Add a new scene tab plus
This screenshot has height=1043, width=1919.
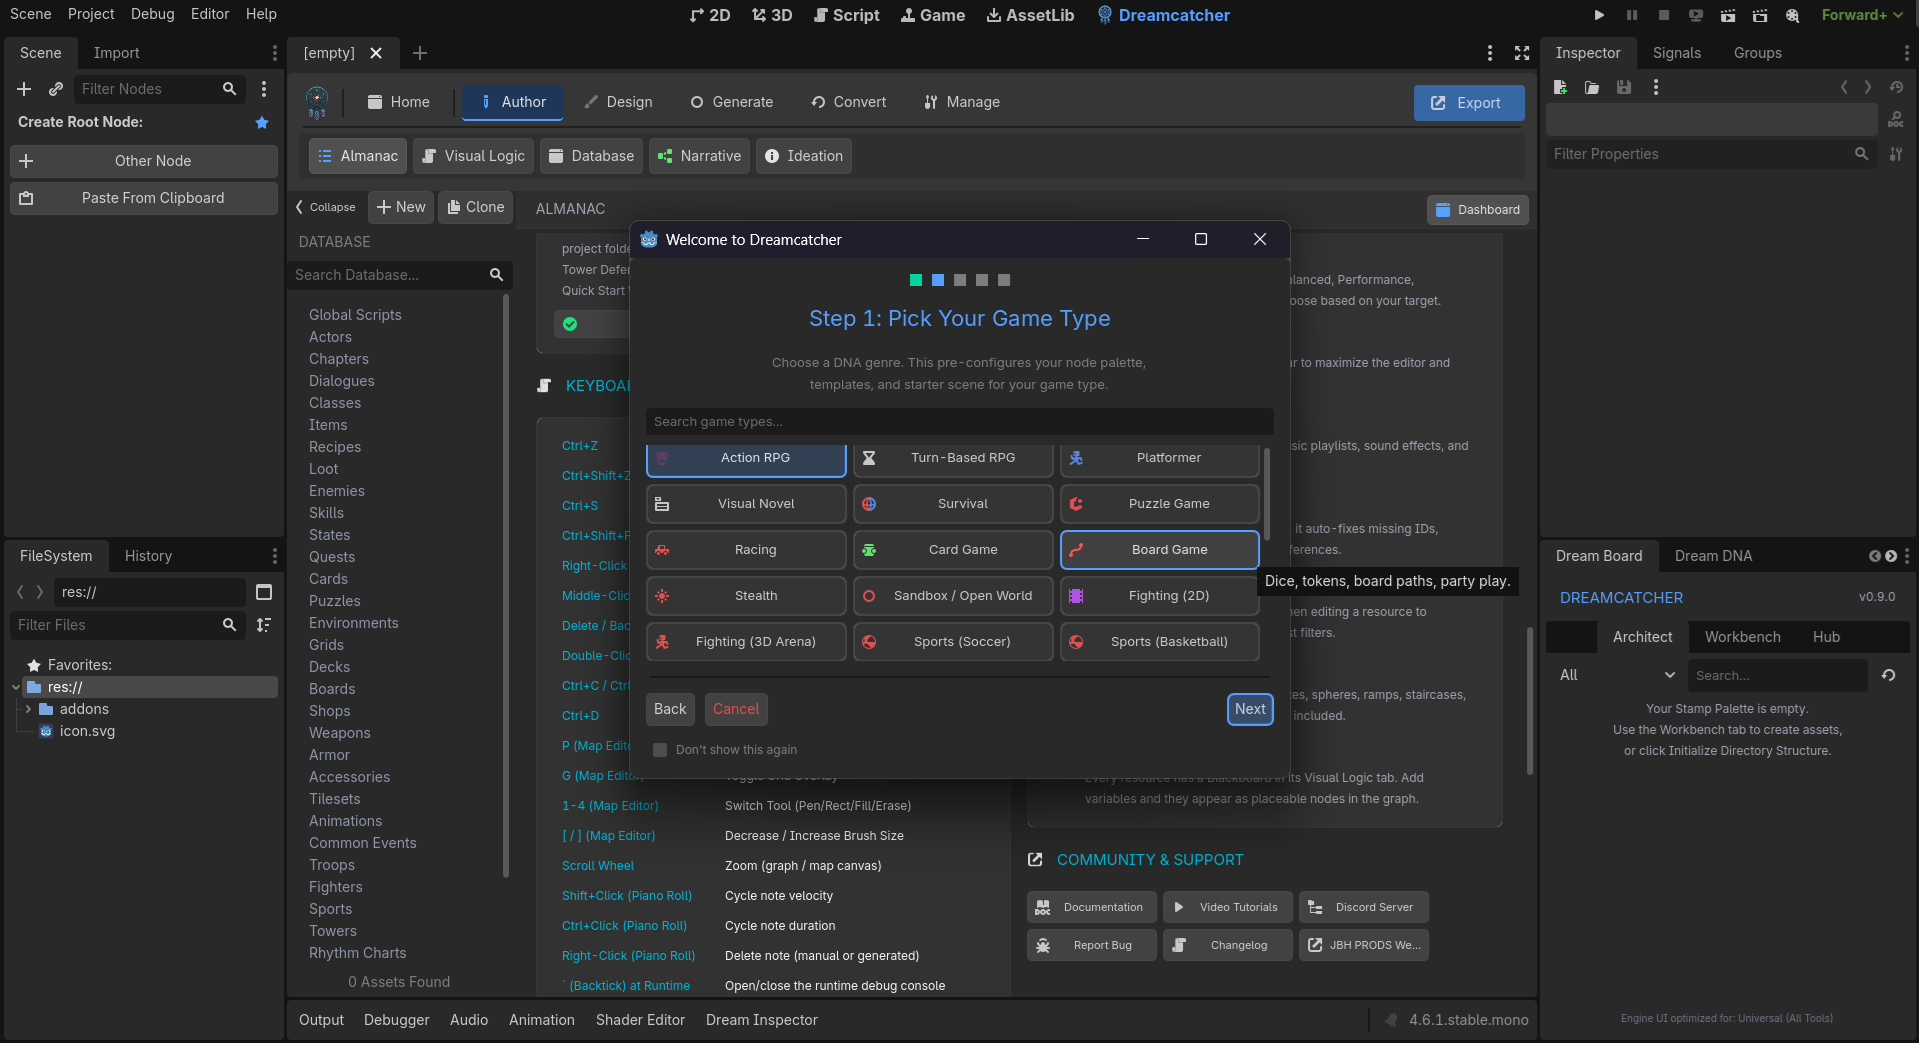[420, 53]
